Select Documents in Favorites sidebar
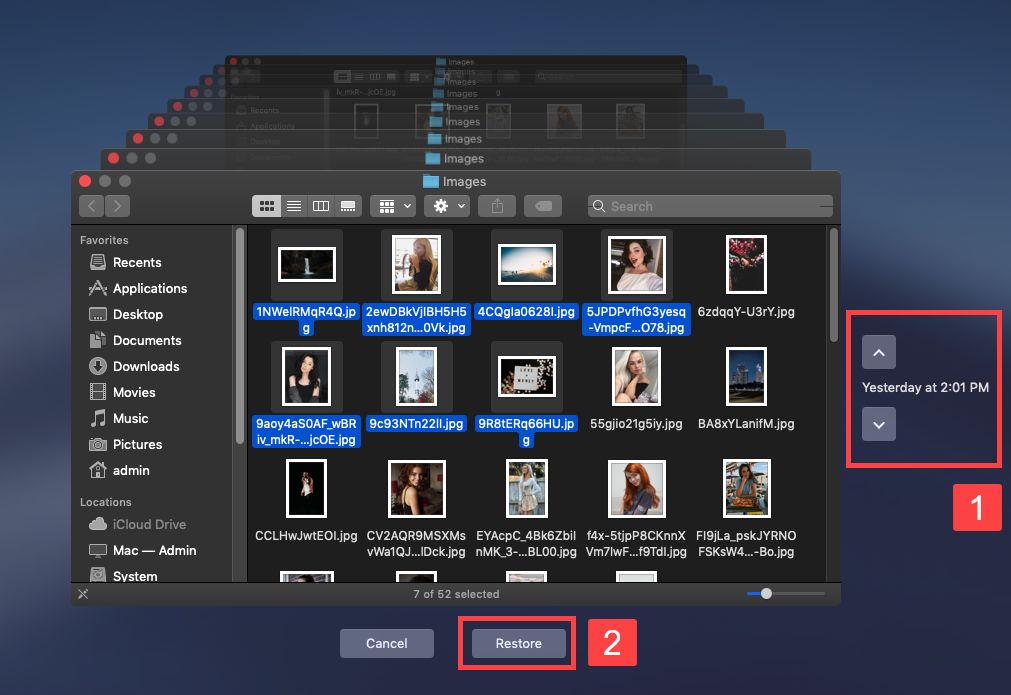The width and height of the screenshot is (1011, 695). click(x=146, y=340)
